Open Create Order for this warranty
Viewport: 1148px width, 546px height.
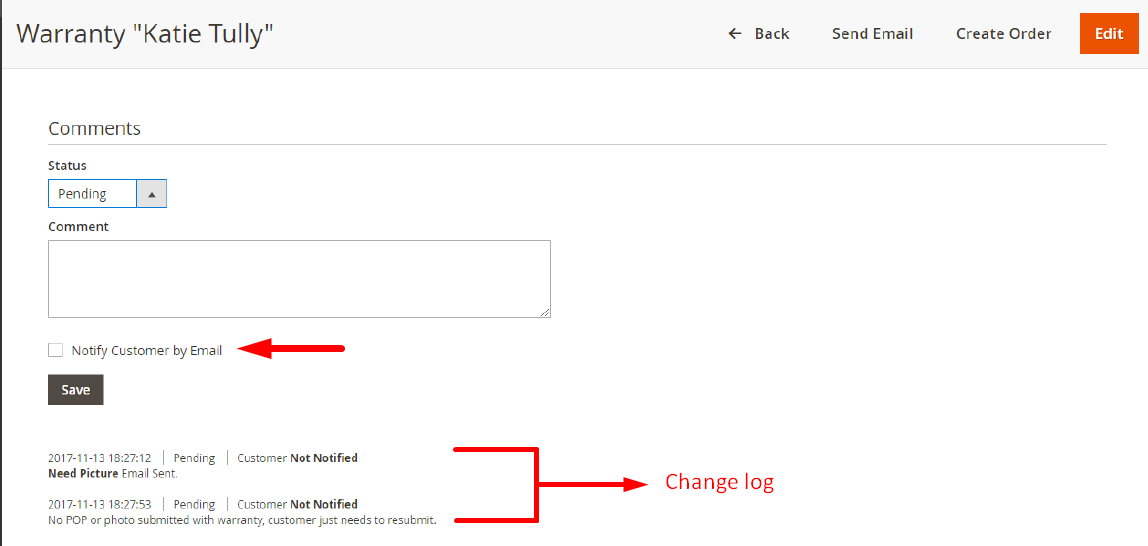coord(1003,34)
